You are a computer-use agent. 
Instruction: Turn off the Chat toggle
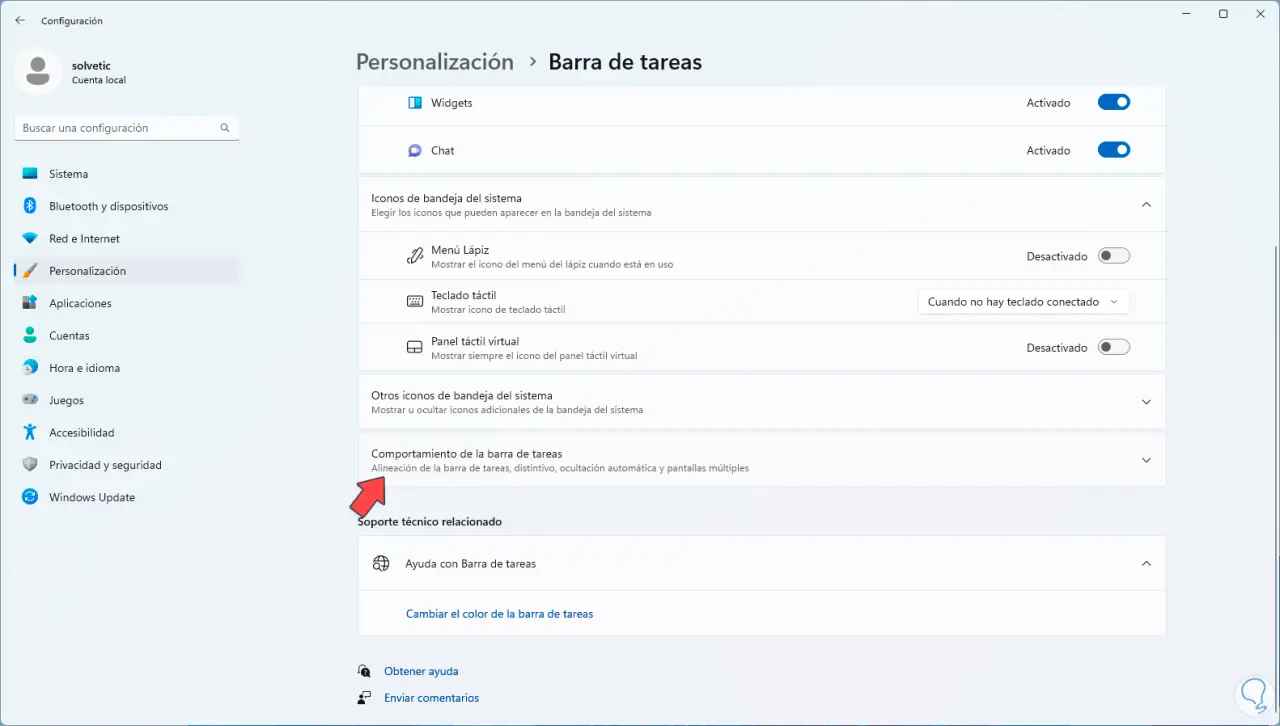click(1113, 150)
